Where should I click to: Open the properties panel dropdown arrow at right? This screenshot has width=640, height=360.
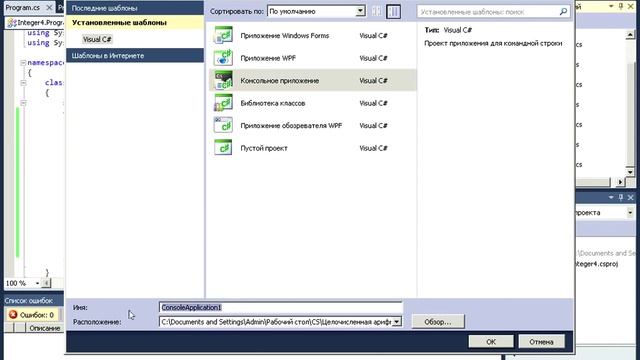click(630, 212)
